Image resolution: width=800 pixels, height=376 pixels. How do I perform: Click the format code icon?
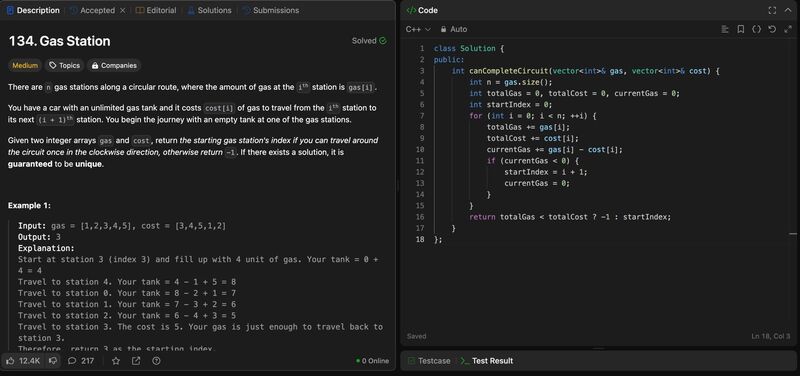pos(724,30)
